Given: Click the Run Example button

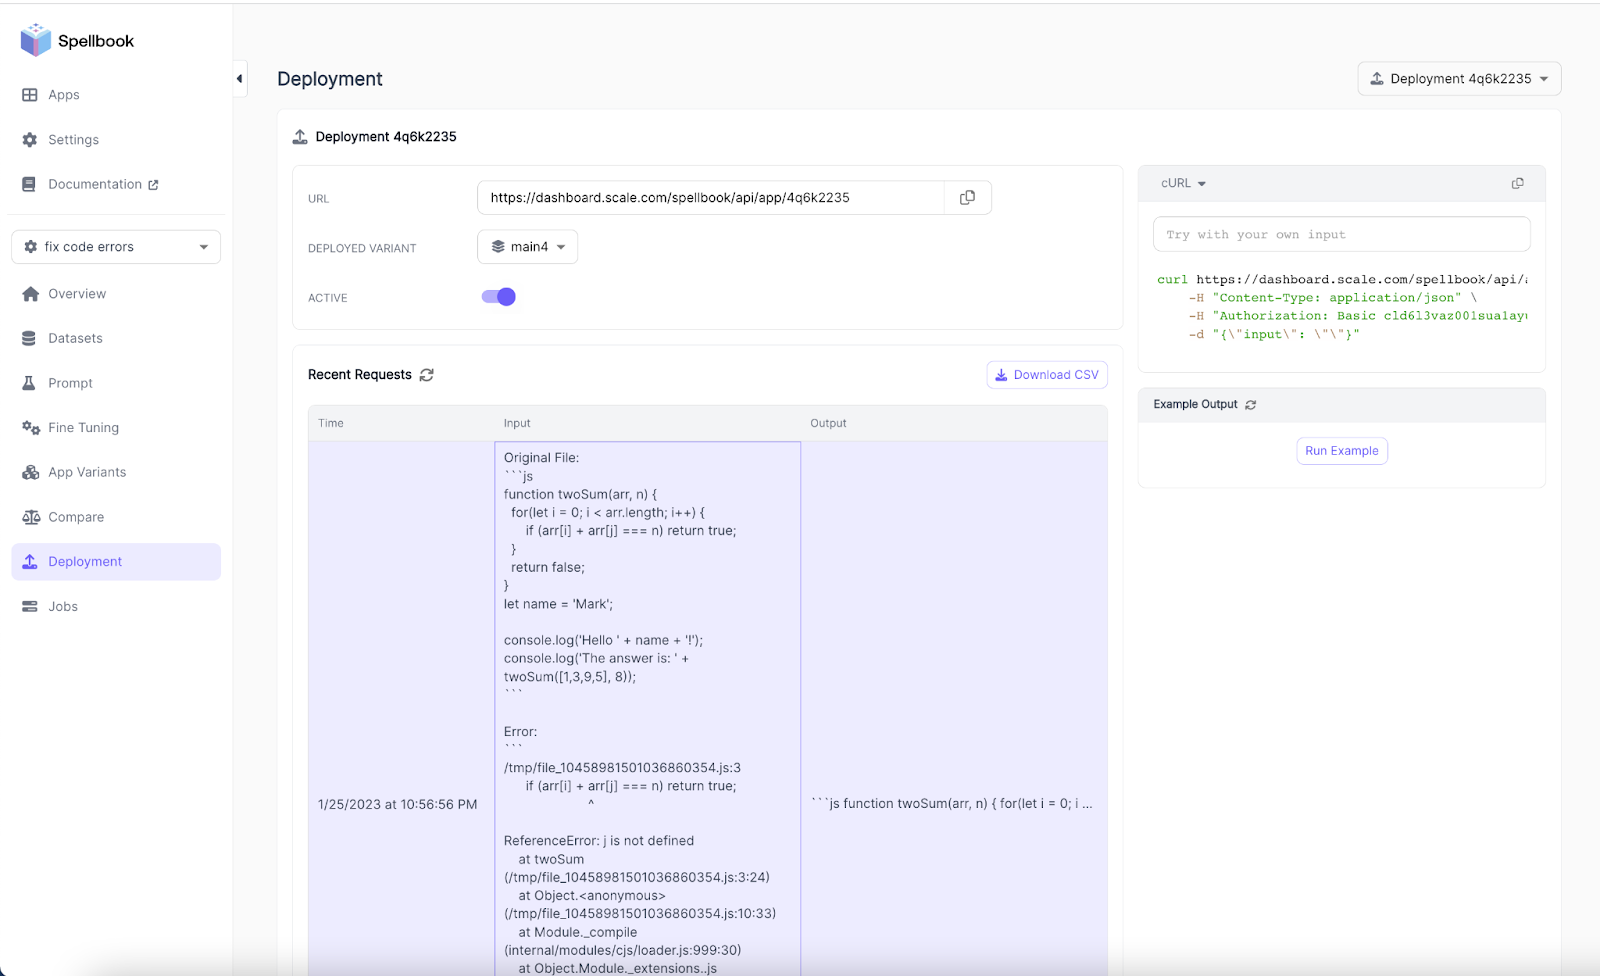Looking at the screenshot, I should 1342,451.
